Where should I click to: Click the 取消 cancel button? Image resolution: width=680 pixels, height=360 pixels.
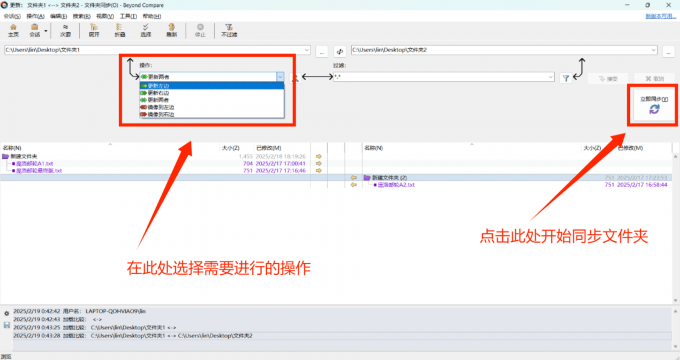(654, 79)
